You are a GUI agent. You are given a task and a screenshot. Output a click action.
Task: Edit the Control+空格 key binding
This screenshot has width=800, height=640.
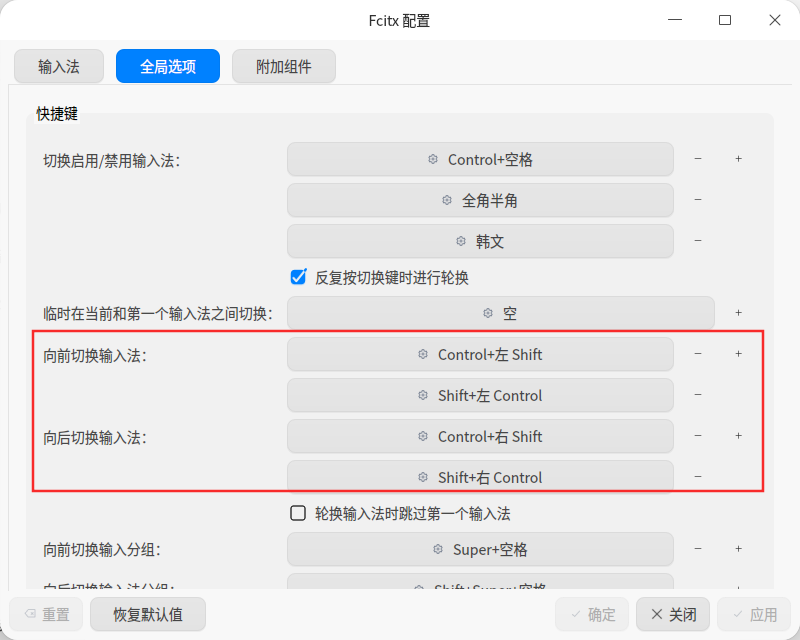pyautogui.click(x=480, y=159)
